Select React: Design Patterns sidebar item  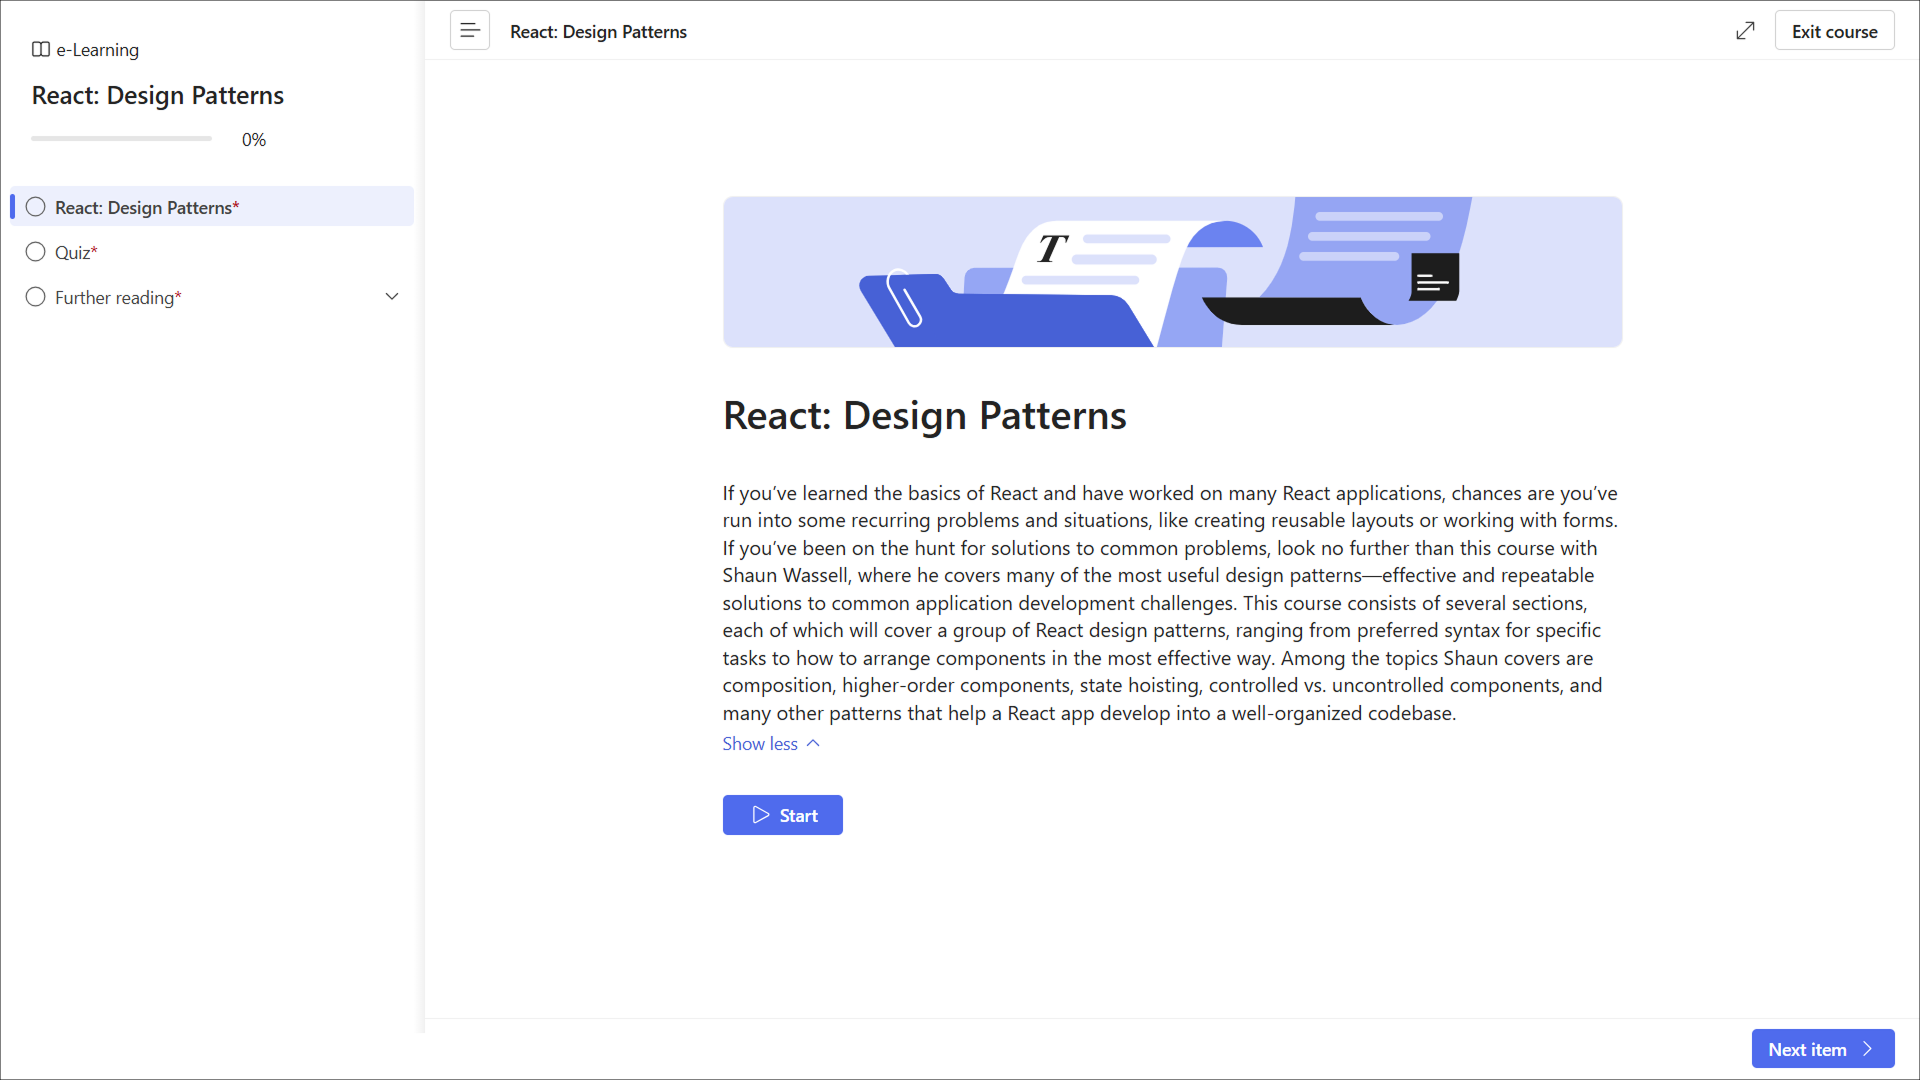(x=147, y=207)
